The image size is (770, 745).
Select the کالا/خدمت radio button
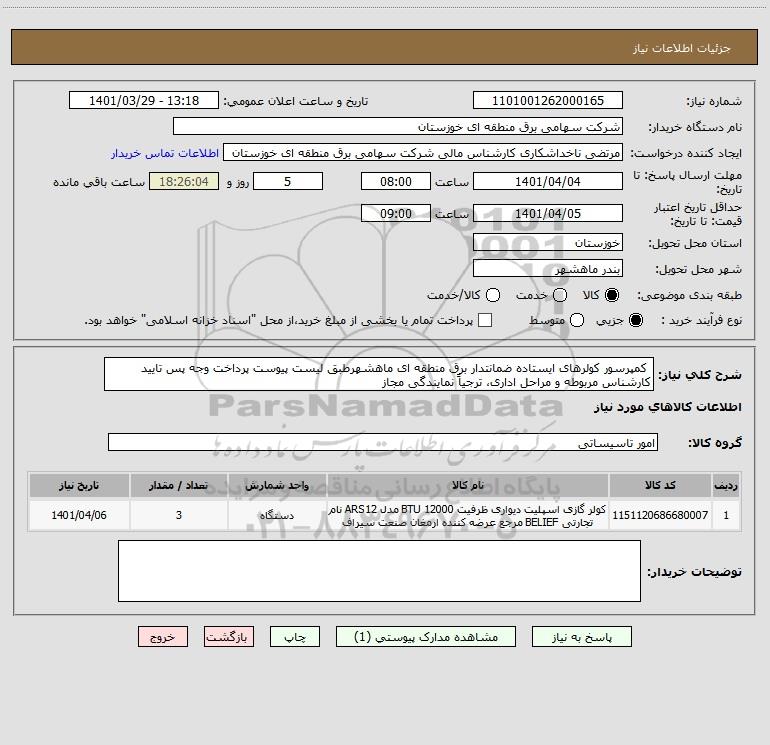(493, 295)
